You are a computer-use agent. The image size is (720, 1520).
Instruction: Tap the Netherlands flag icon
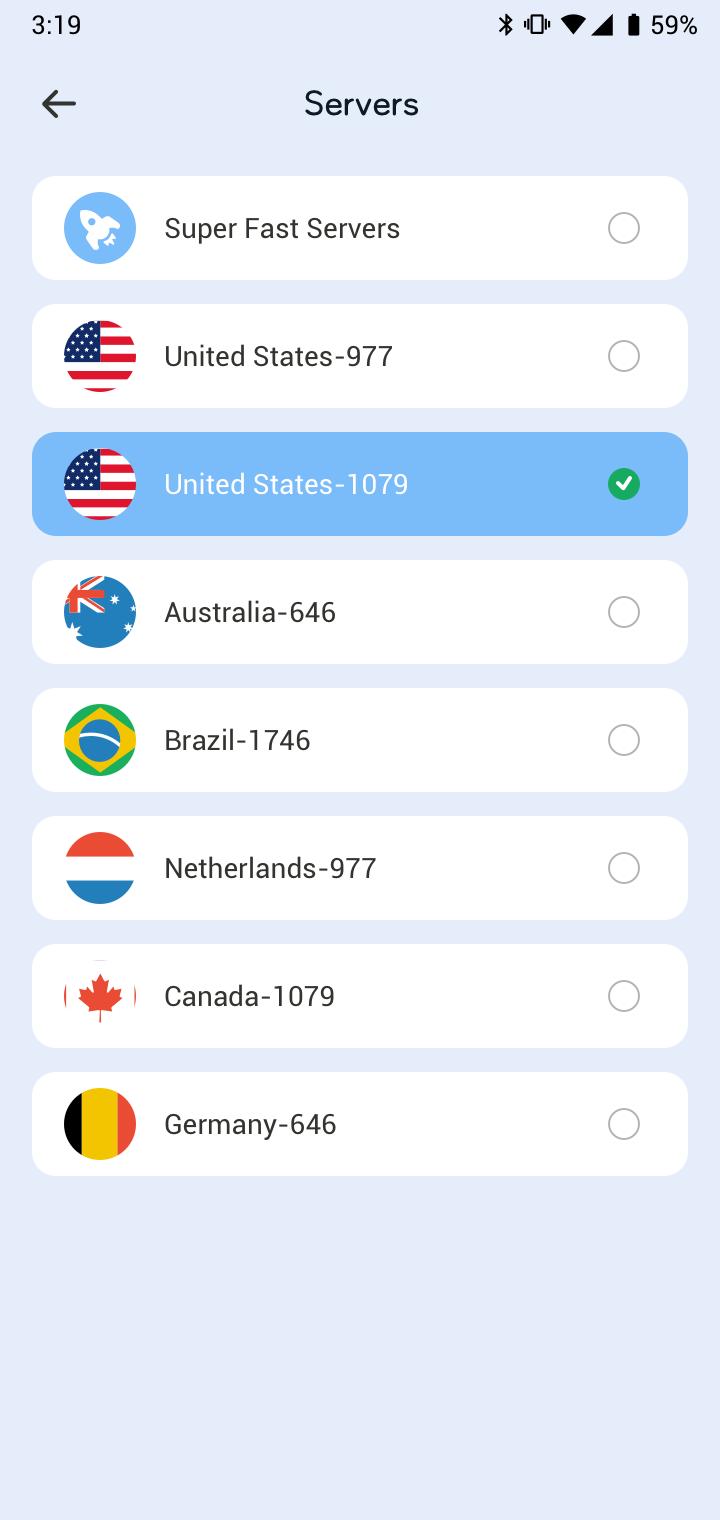(100, 868)
